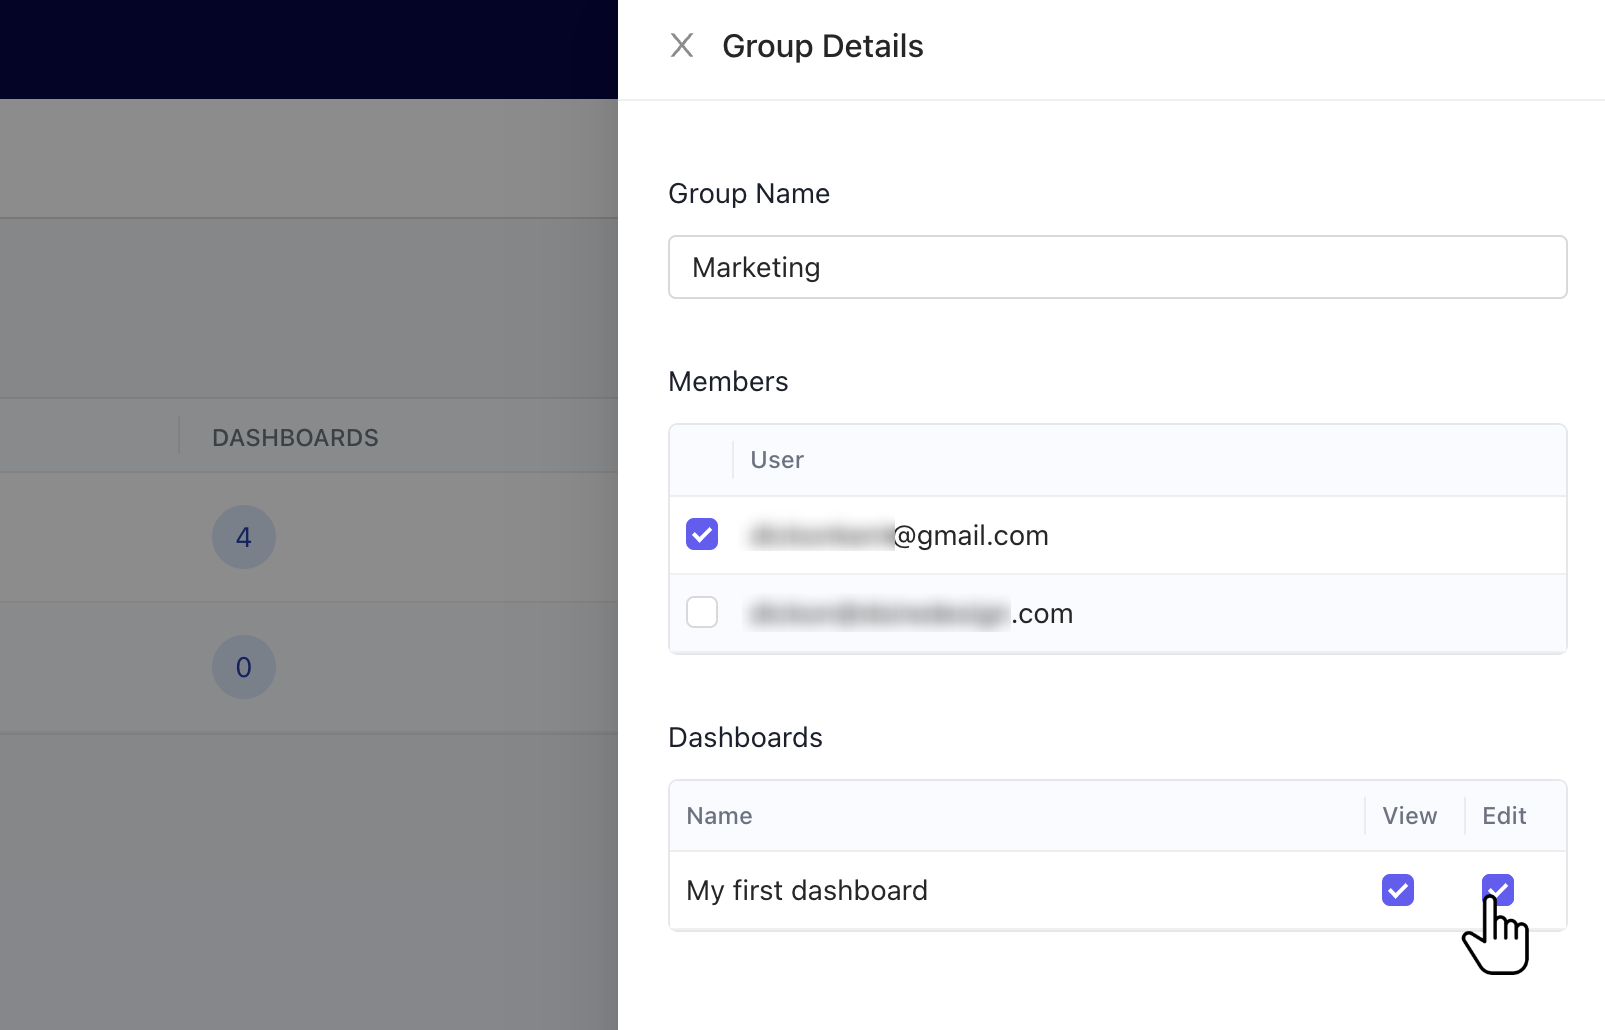Select the gmail.com member email text
The height and width of the screenshot is (1030, 1605).
point(898,536)
